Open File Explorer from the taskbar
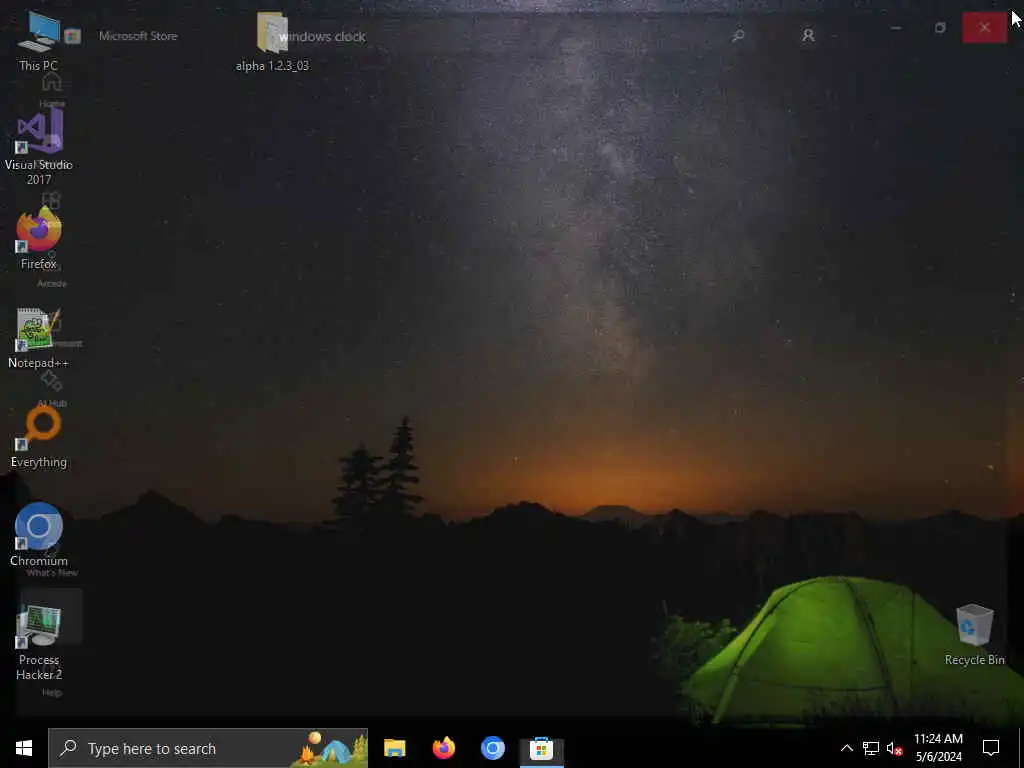The image size is (1024, 768). 394,748
